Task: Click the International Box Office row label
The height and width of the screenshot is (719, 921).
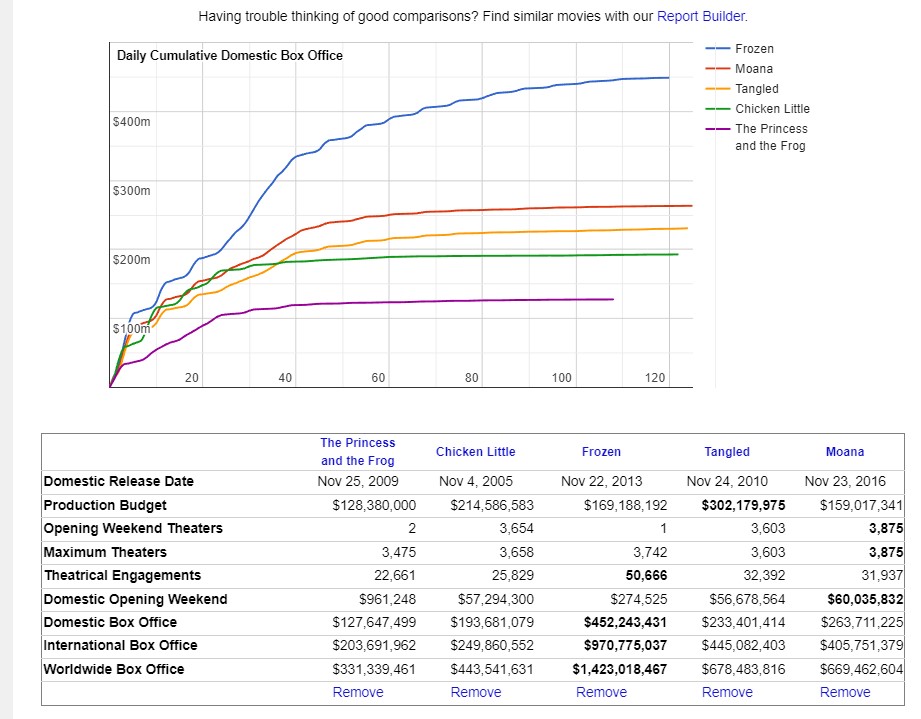Action: tap(120, 645)
